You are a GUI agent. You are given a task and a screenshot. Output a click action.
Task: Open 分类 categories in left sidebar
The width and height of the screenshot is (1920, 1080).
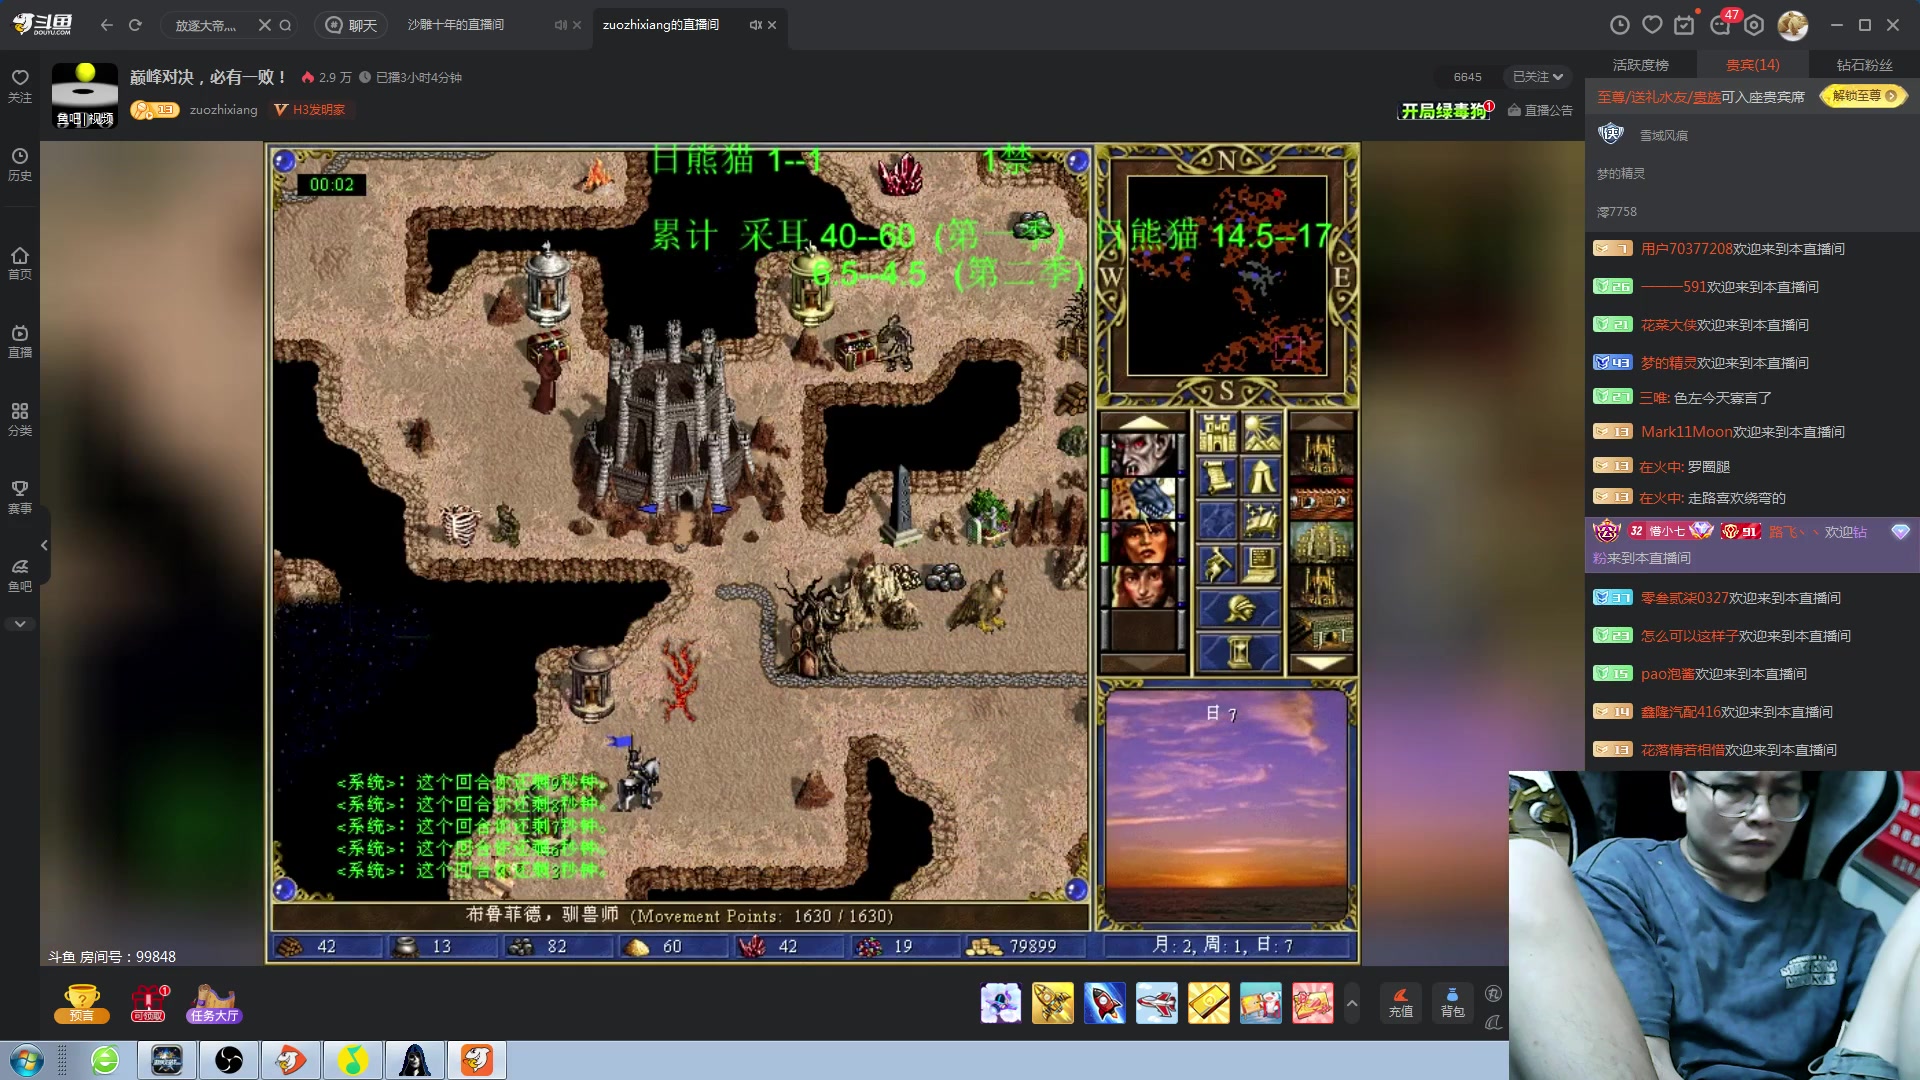pos(20,419)
